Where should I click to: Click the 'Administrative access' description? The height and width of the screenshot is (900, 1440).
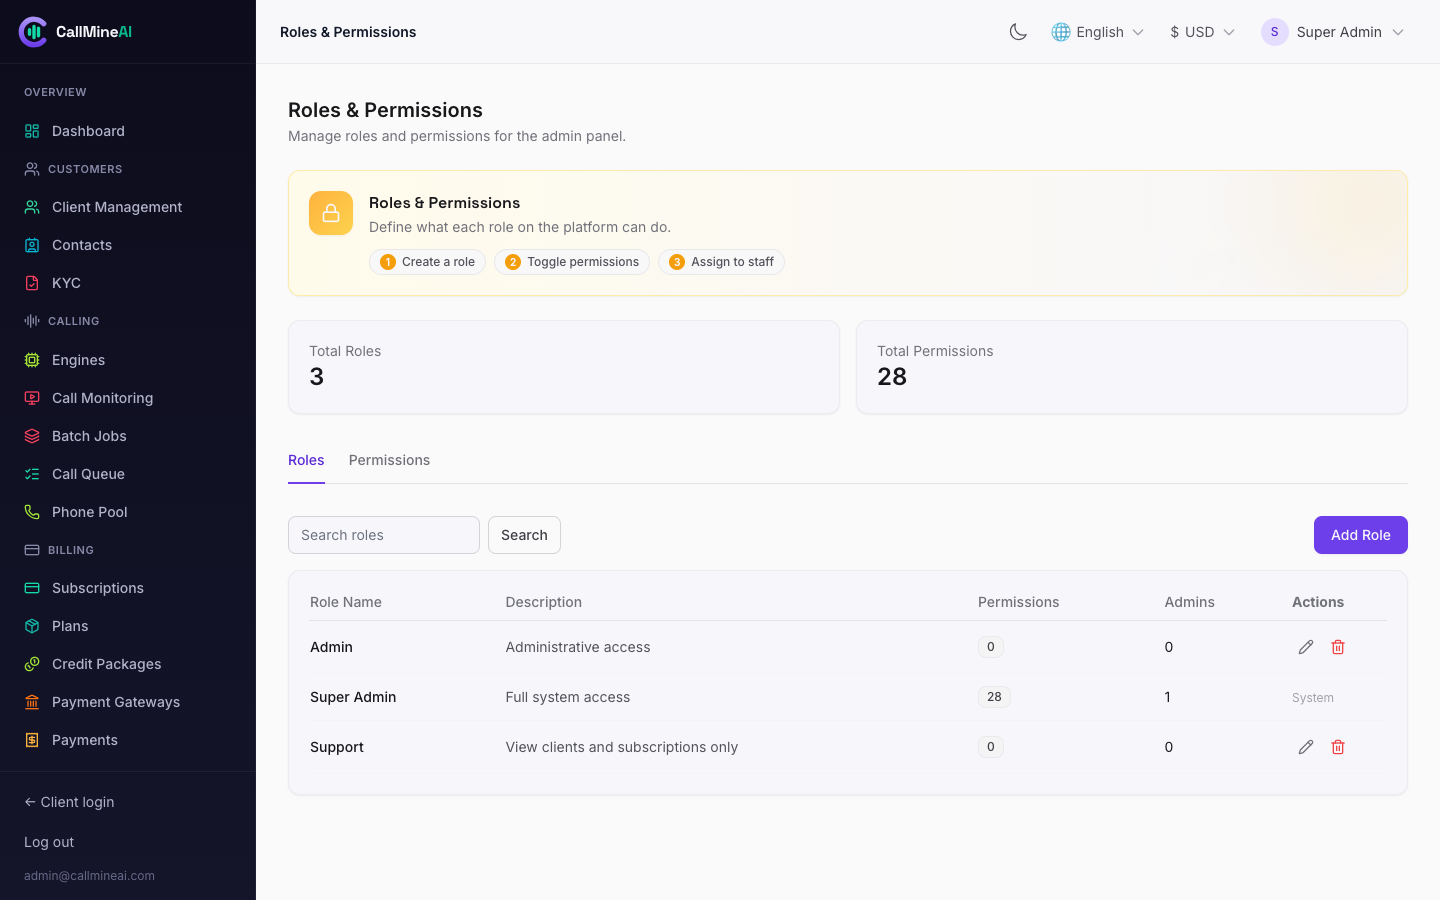[x=578, y=647]
